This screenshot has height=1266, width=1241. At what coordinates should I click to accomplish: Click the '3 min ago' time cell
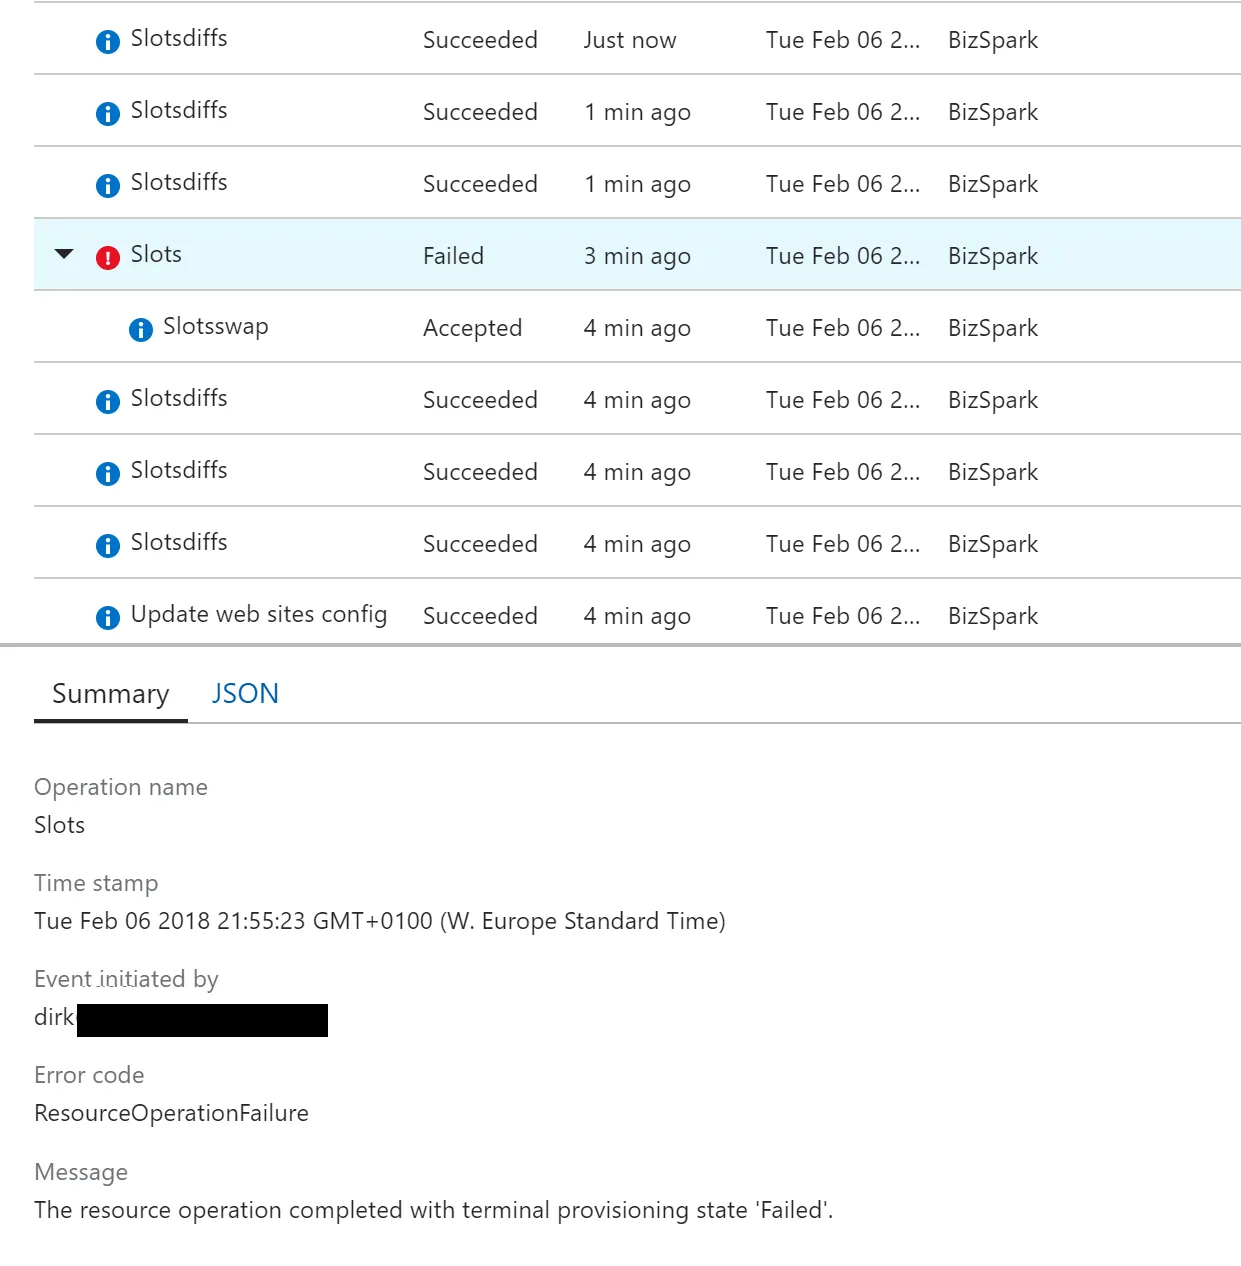637,256
